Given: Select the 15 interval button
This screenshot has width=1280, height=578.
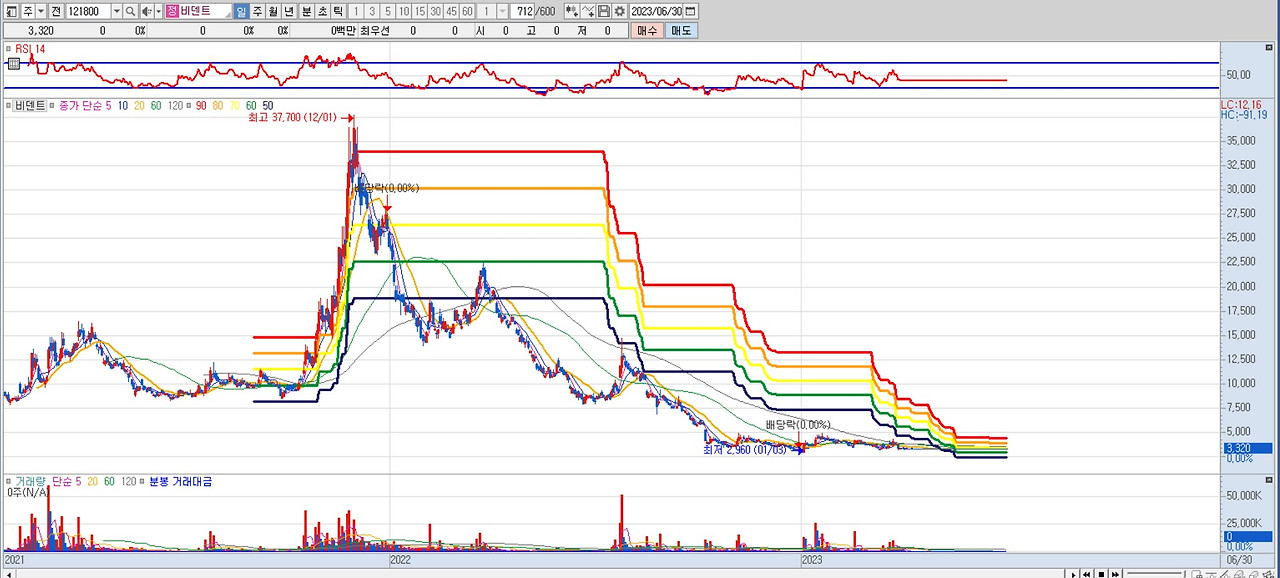Looking at the screenshot, I should pyautogui.click(x=420, y=11).
